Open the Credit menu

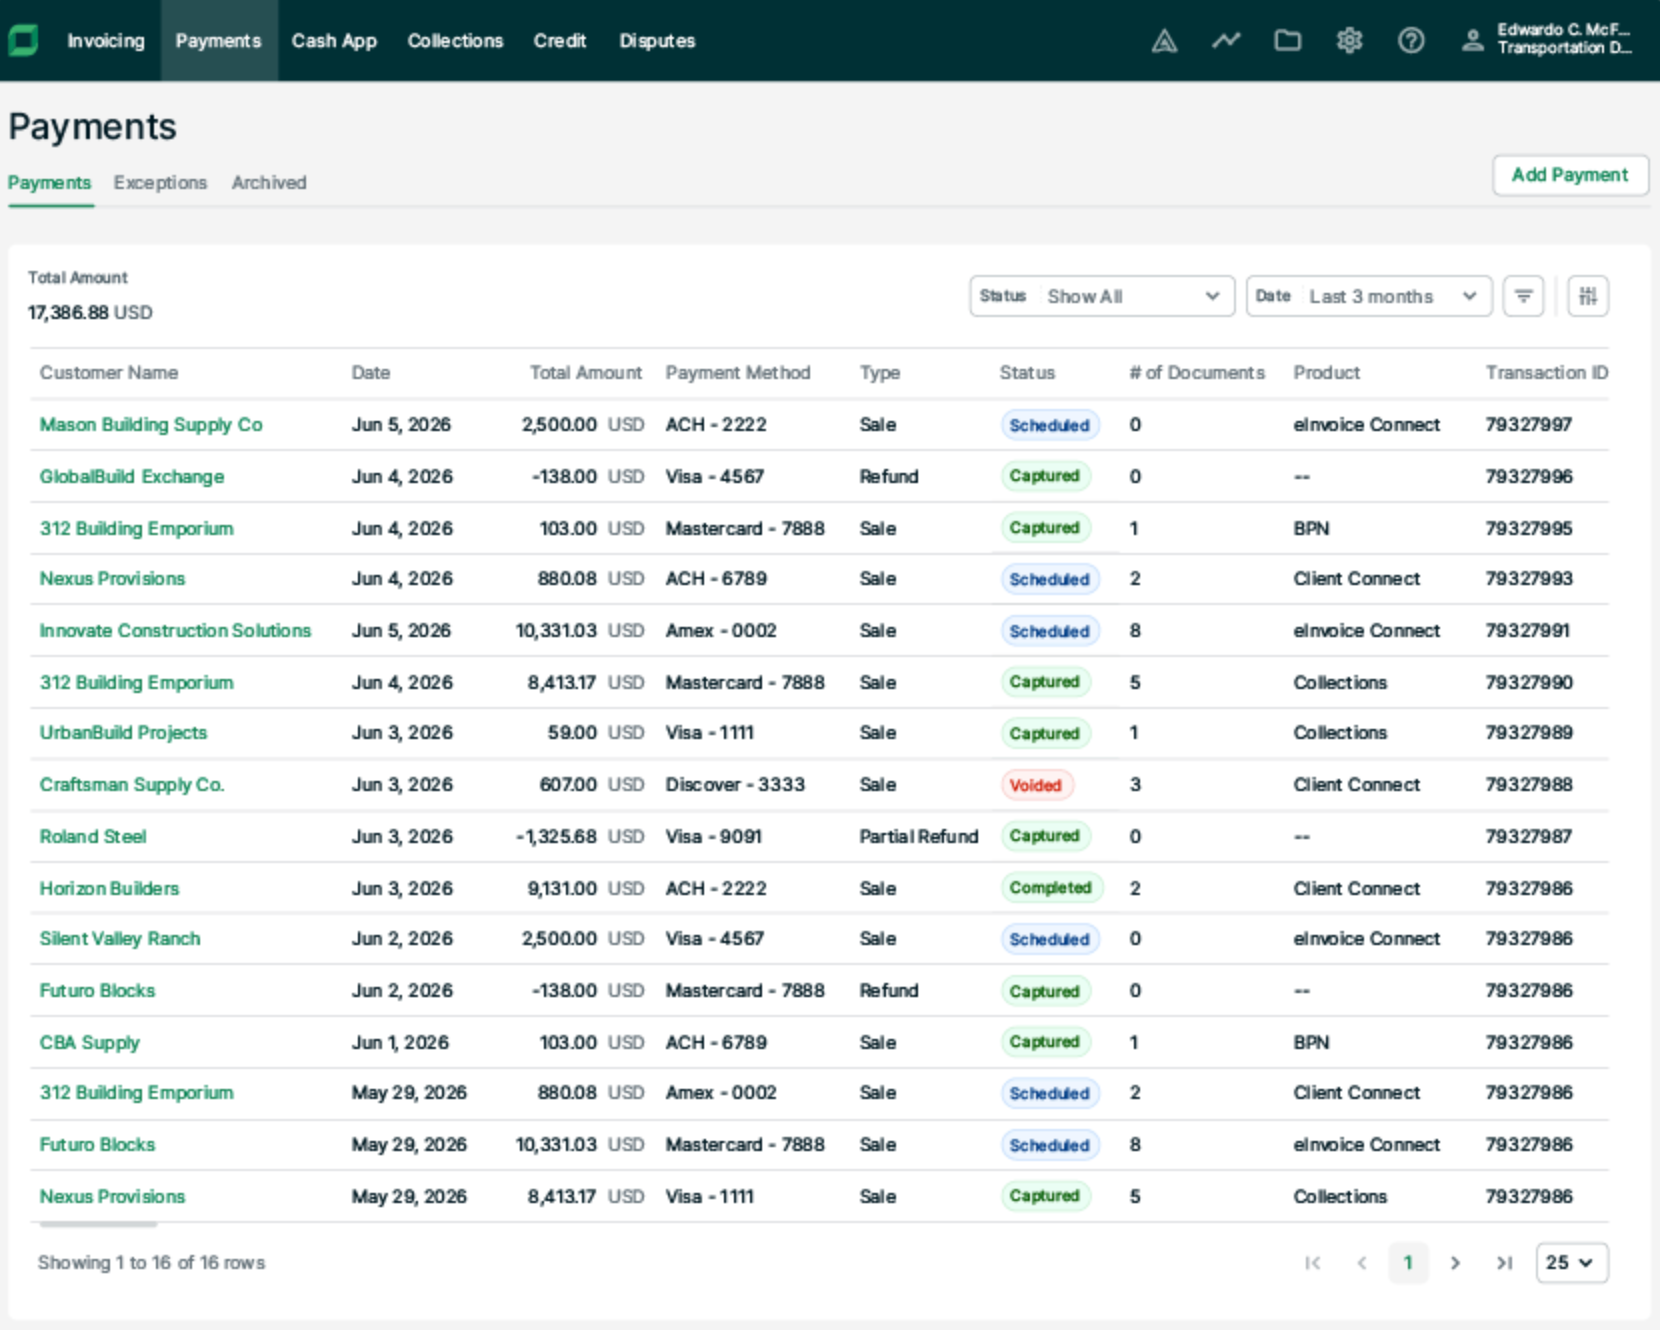pos(560,41)
